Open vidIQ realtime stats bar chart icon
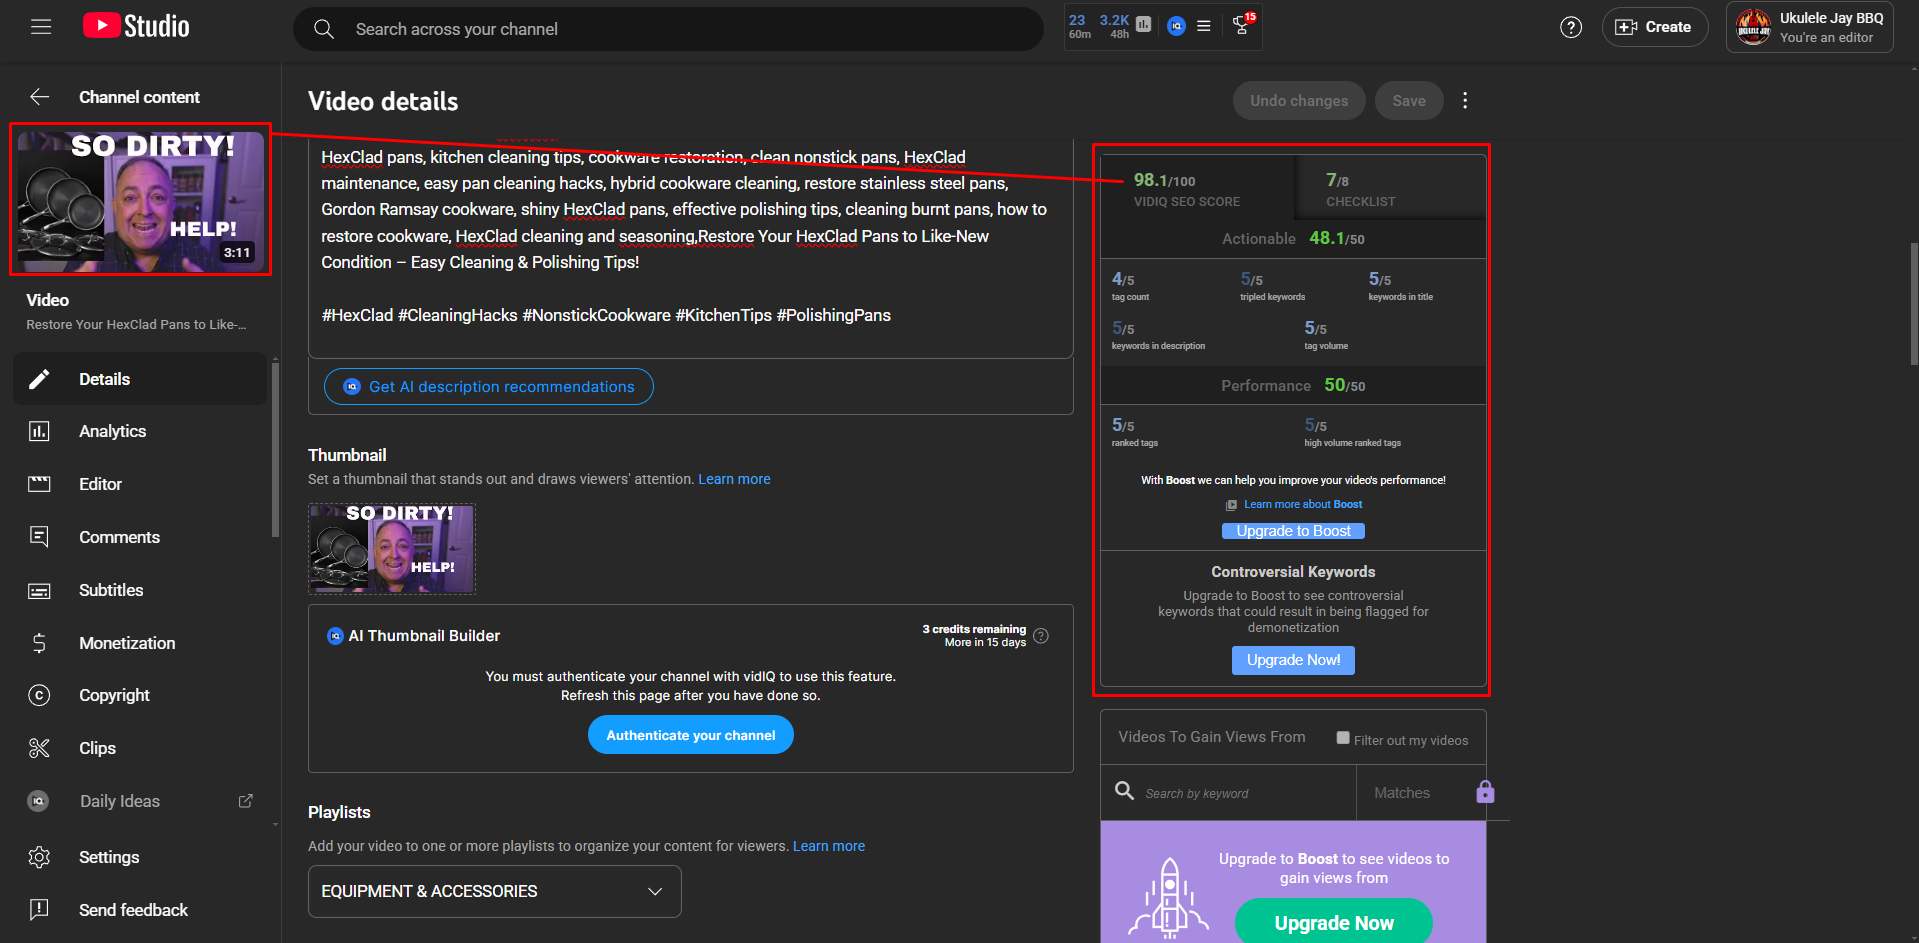The width and height of the screenshot is (1919, 943). 1144,25
